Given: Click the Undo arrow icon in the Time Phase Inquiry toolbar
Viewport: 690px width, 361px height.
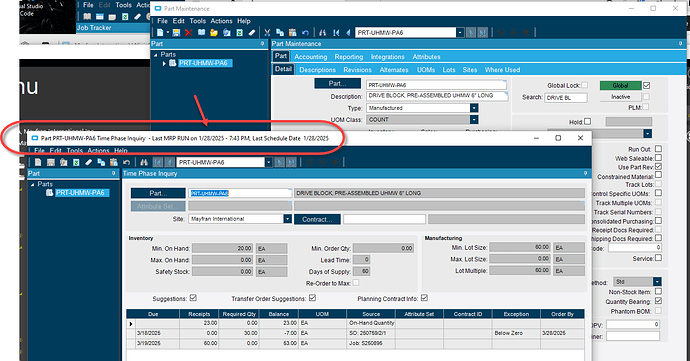Looking at the screenshot, I should pyautogui.click(x=127, y=162).
